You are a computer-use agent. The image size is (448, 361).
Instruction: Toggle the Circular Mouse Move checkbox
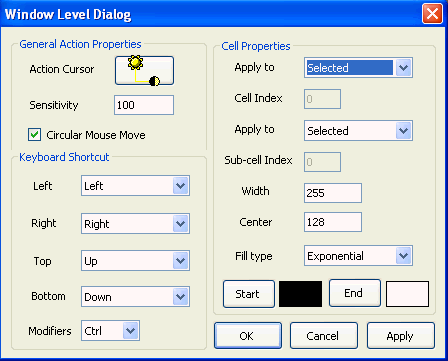[x=35, y=135]
